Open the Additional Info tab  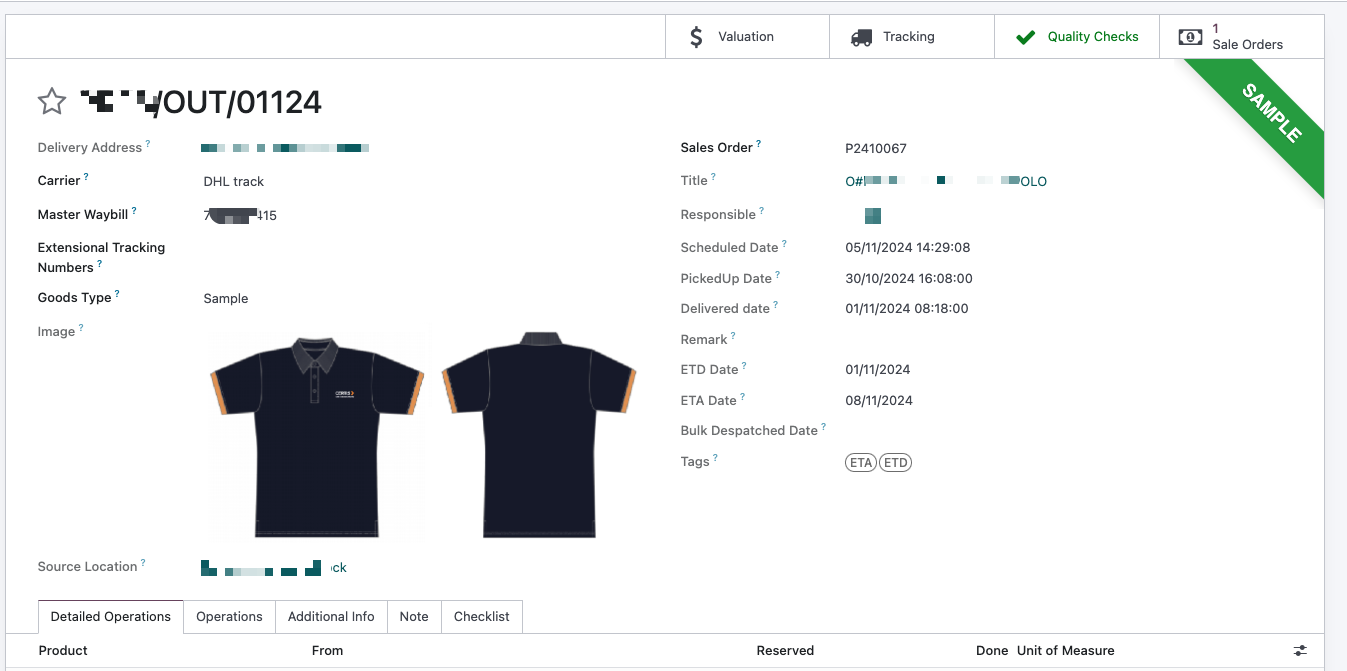click(x=331, y=617)
